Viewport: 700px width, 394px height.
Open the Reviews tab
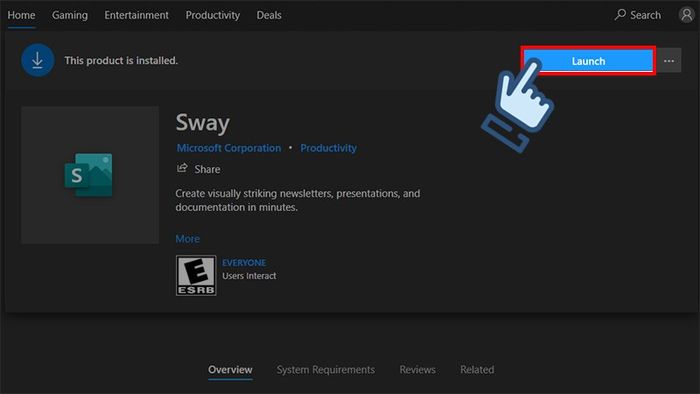(x=417, y=370)
